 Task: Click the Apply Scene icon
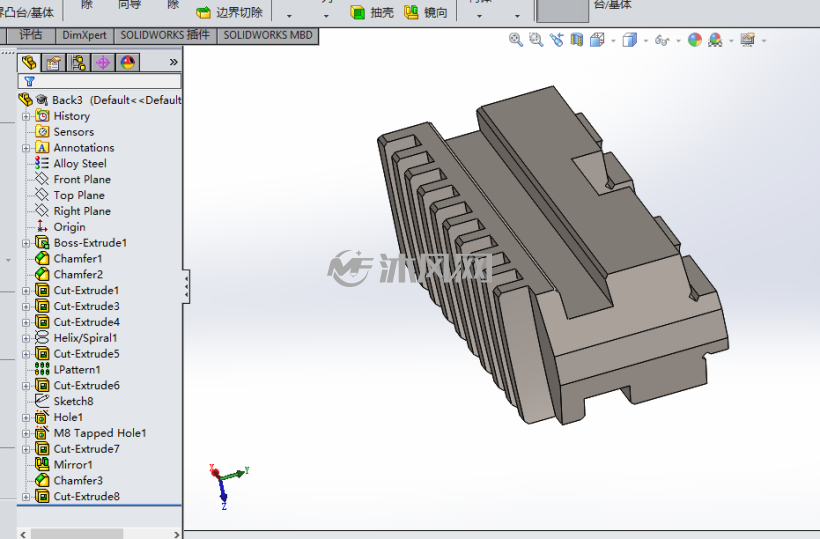(x=715, y=40)
